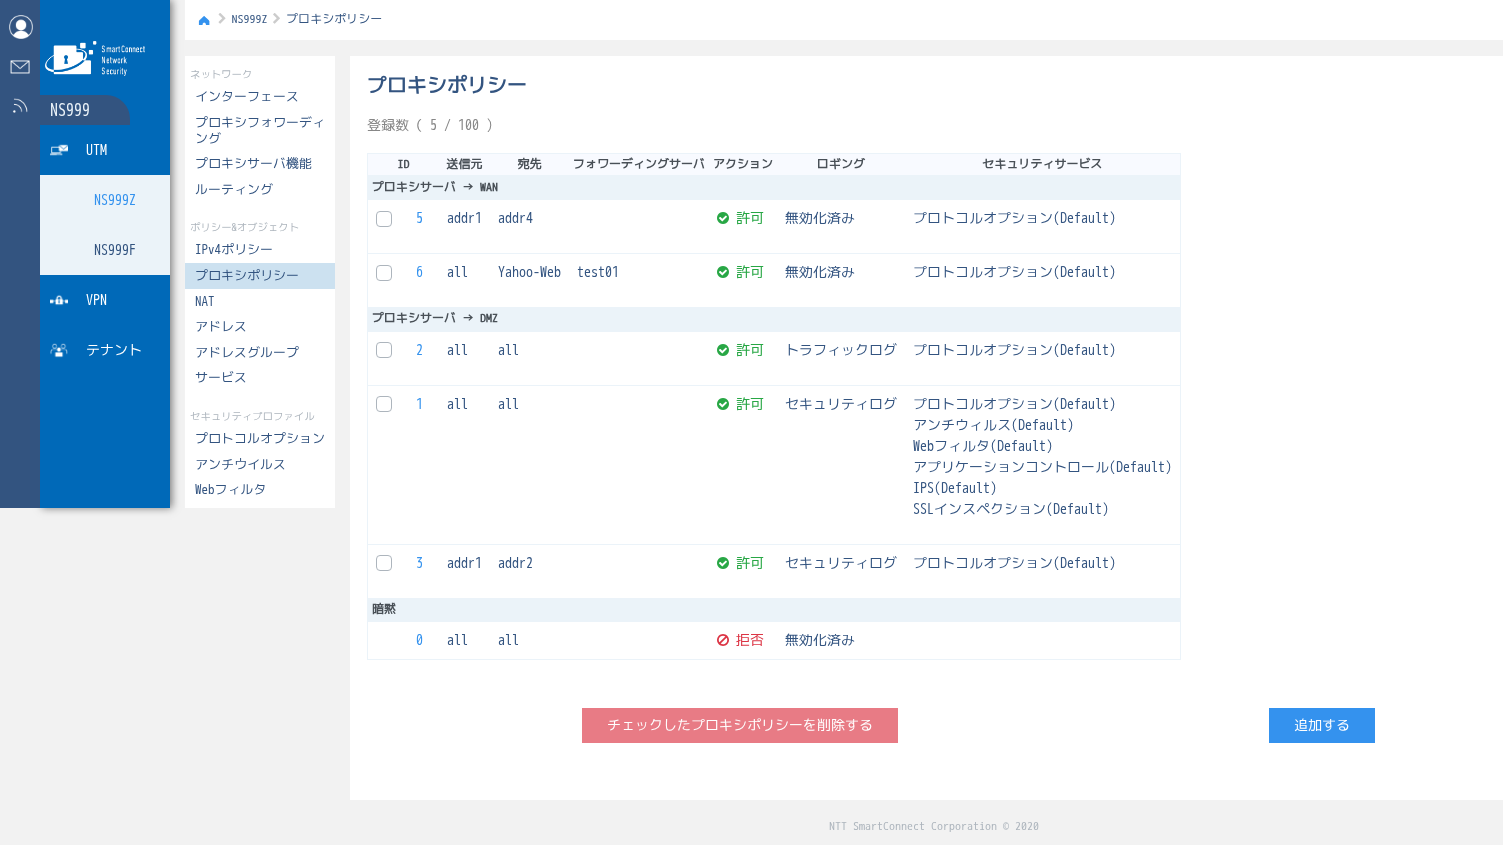1503x845 pixels.
Task: Check the box for policy ID 1
Action: [384, 404]
